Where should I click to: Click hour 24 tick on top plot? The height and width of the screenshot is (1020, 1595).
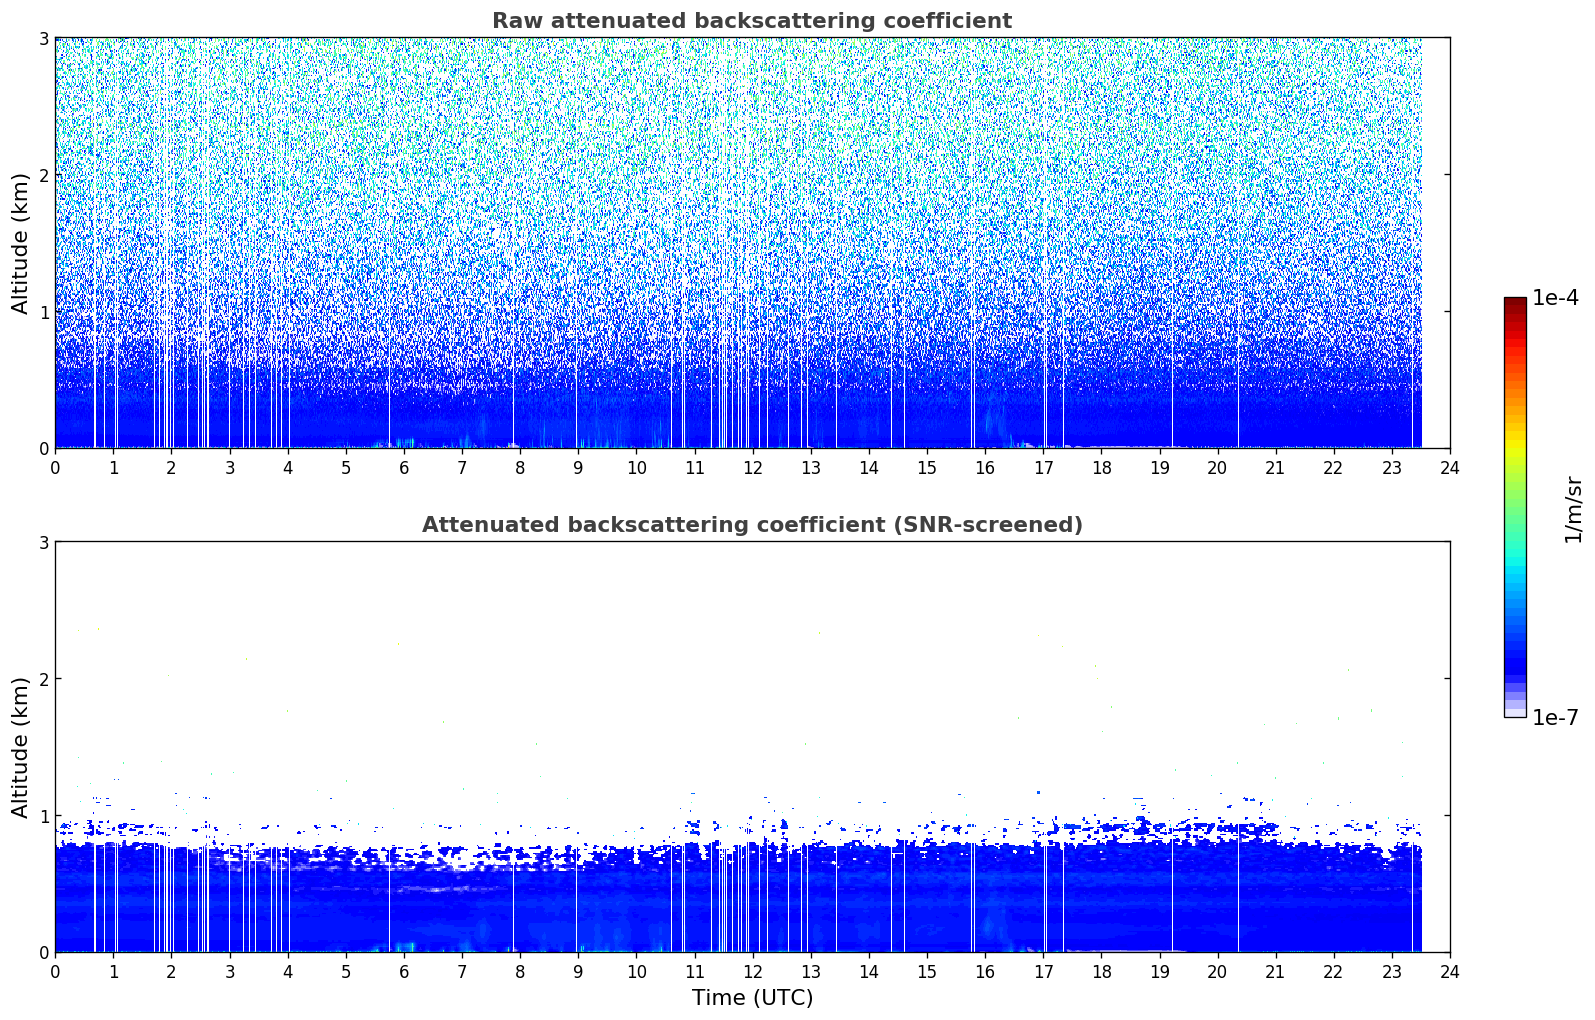coord(1450,467)
